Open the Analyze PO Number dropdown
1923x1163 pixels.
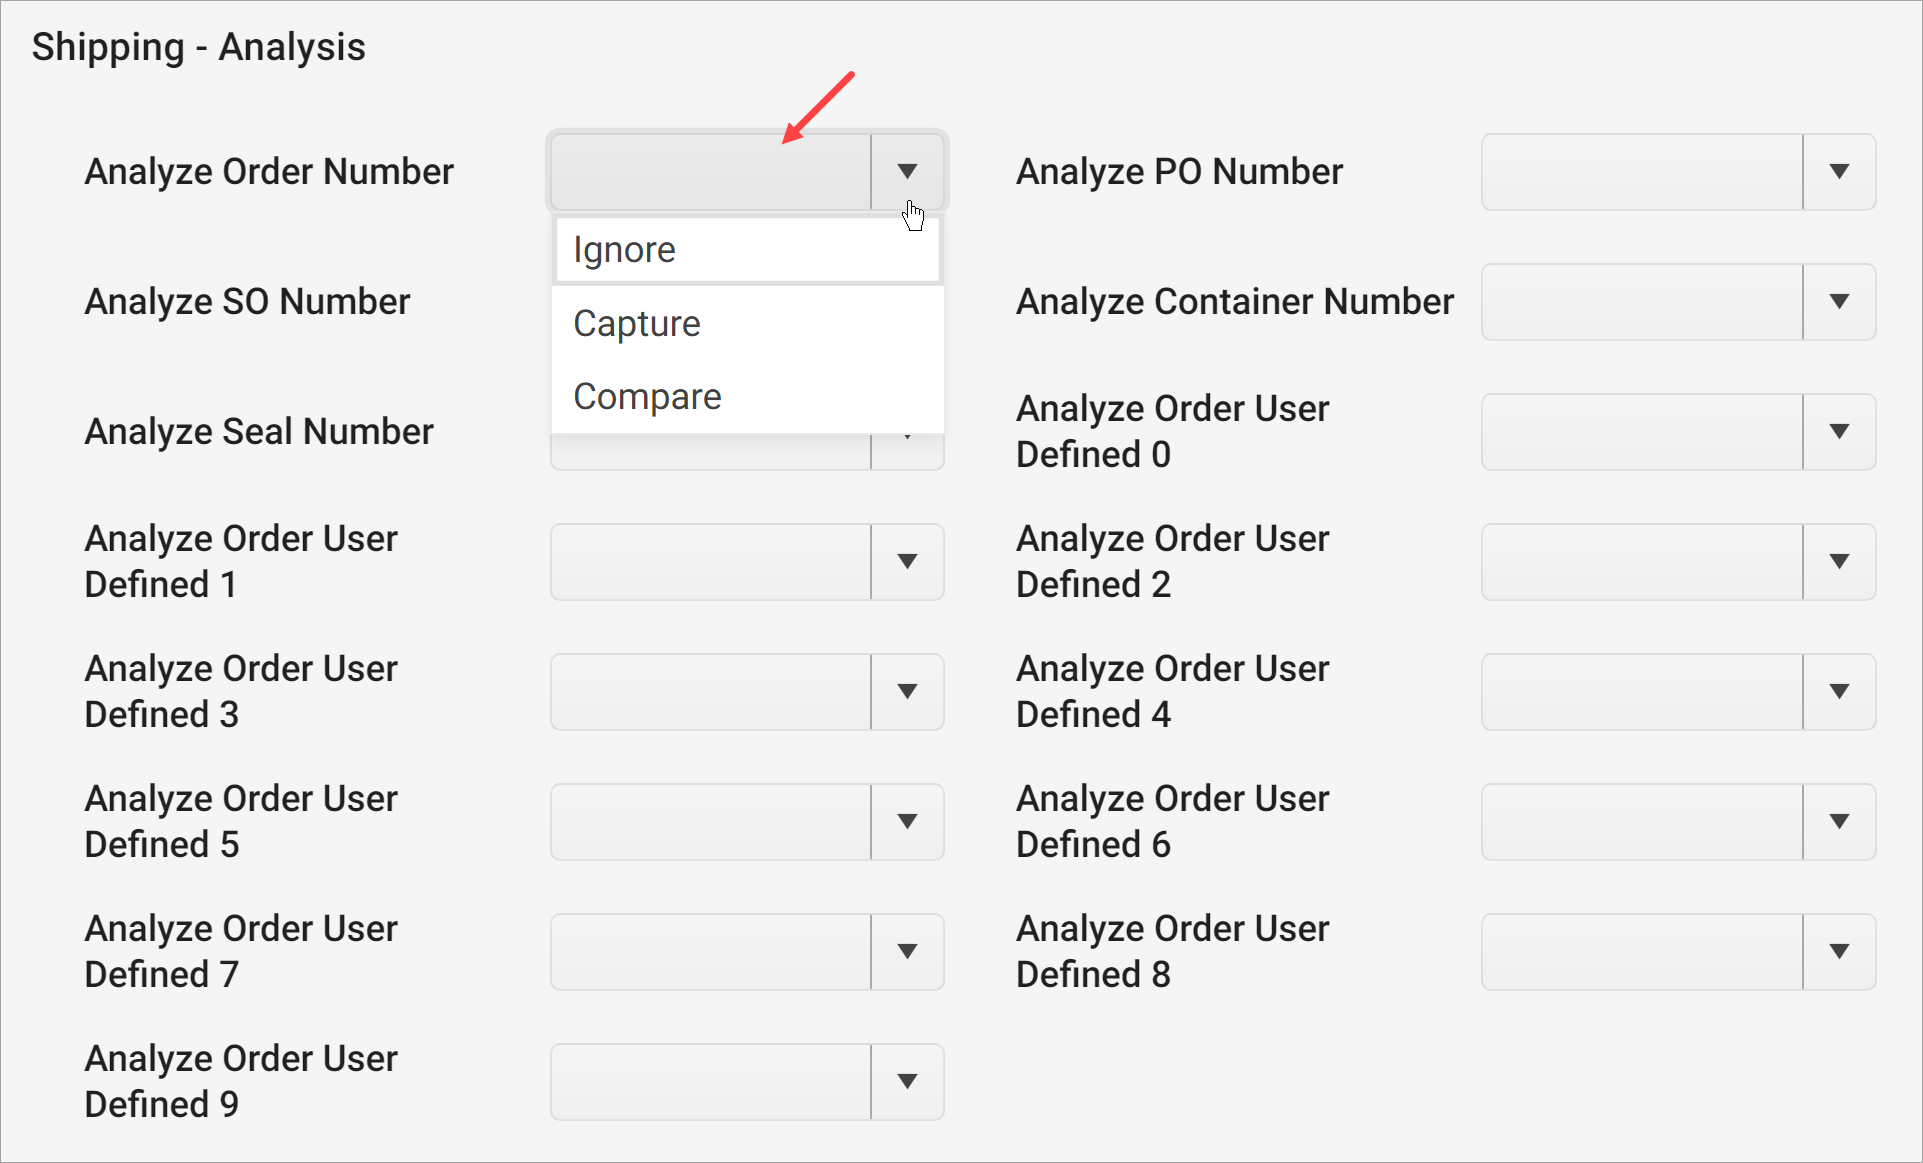click(x=1839, y=171)
